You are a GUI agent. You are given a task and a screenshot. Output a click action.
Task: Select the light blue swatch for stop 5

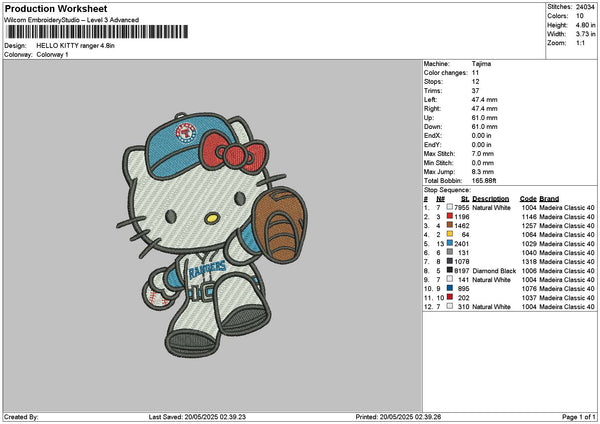(451, 244)
